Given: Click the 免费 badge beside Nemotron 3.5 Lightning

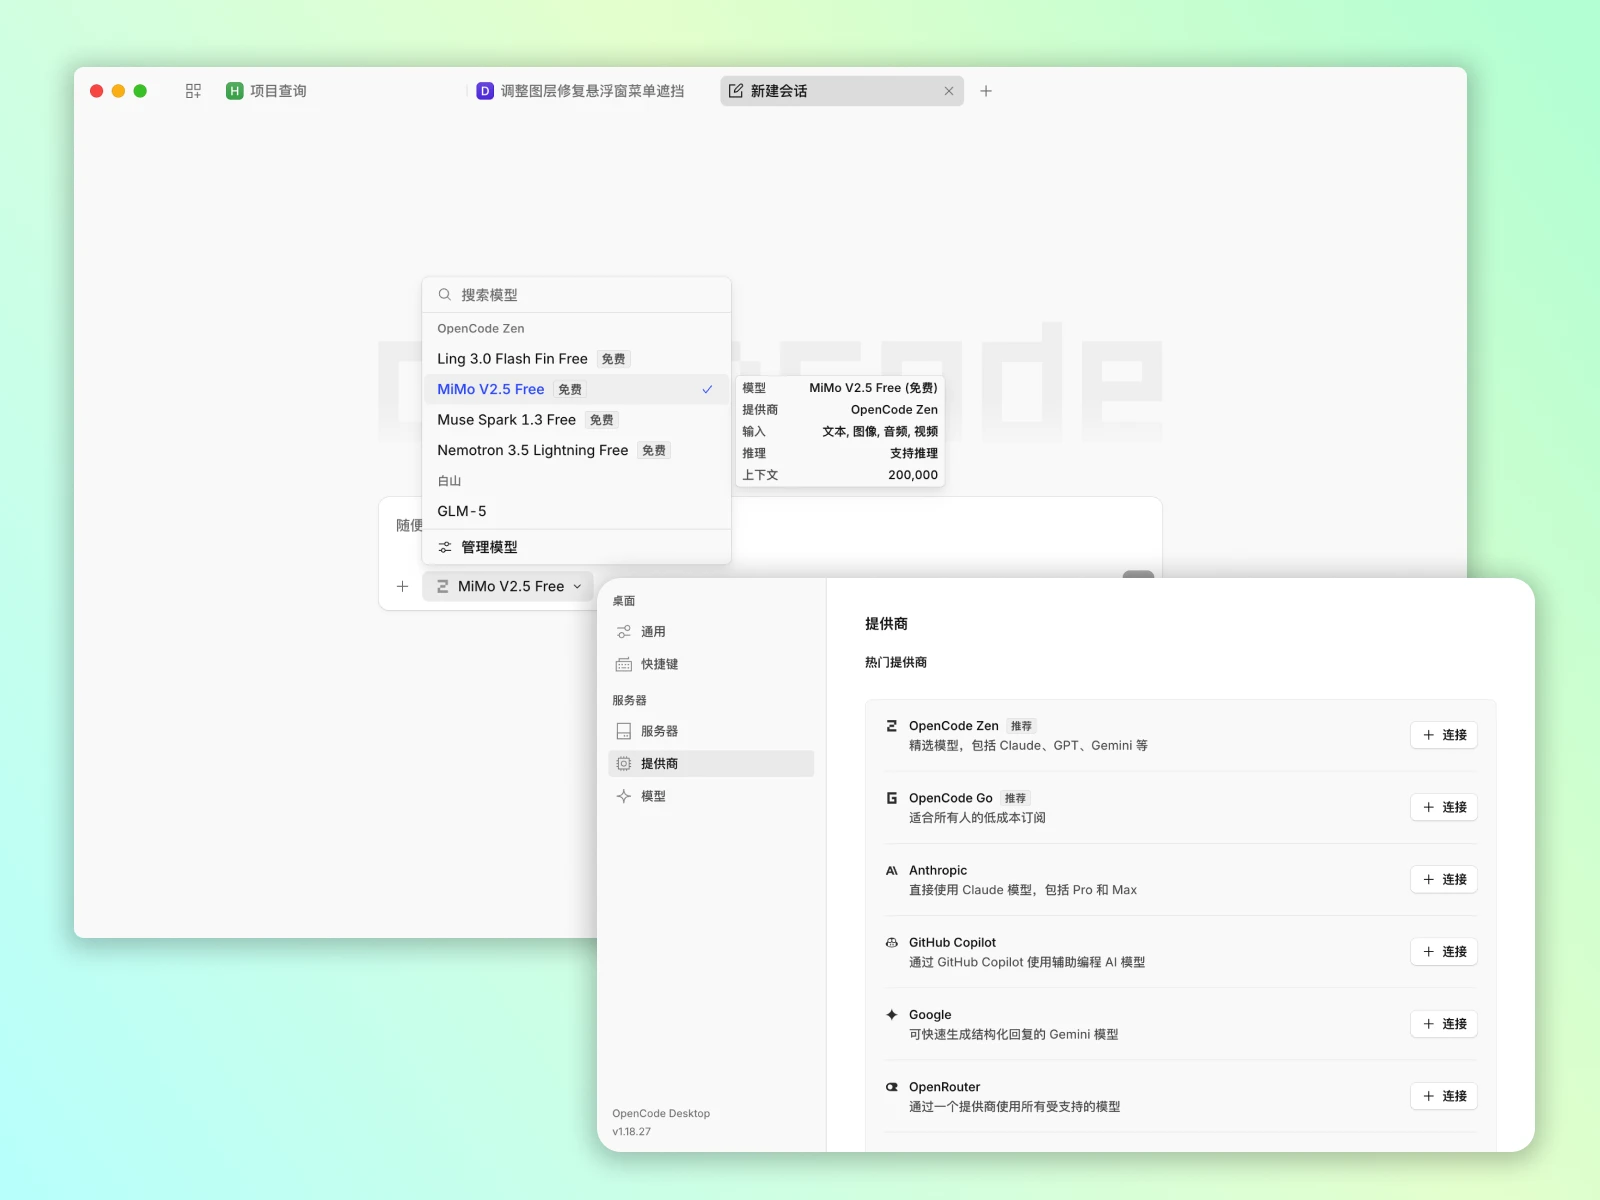Looking at the screenshot, I should 654,451.
